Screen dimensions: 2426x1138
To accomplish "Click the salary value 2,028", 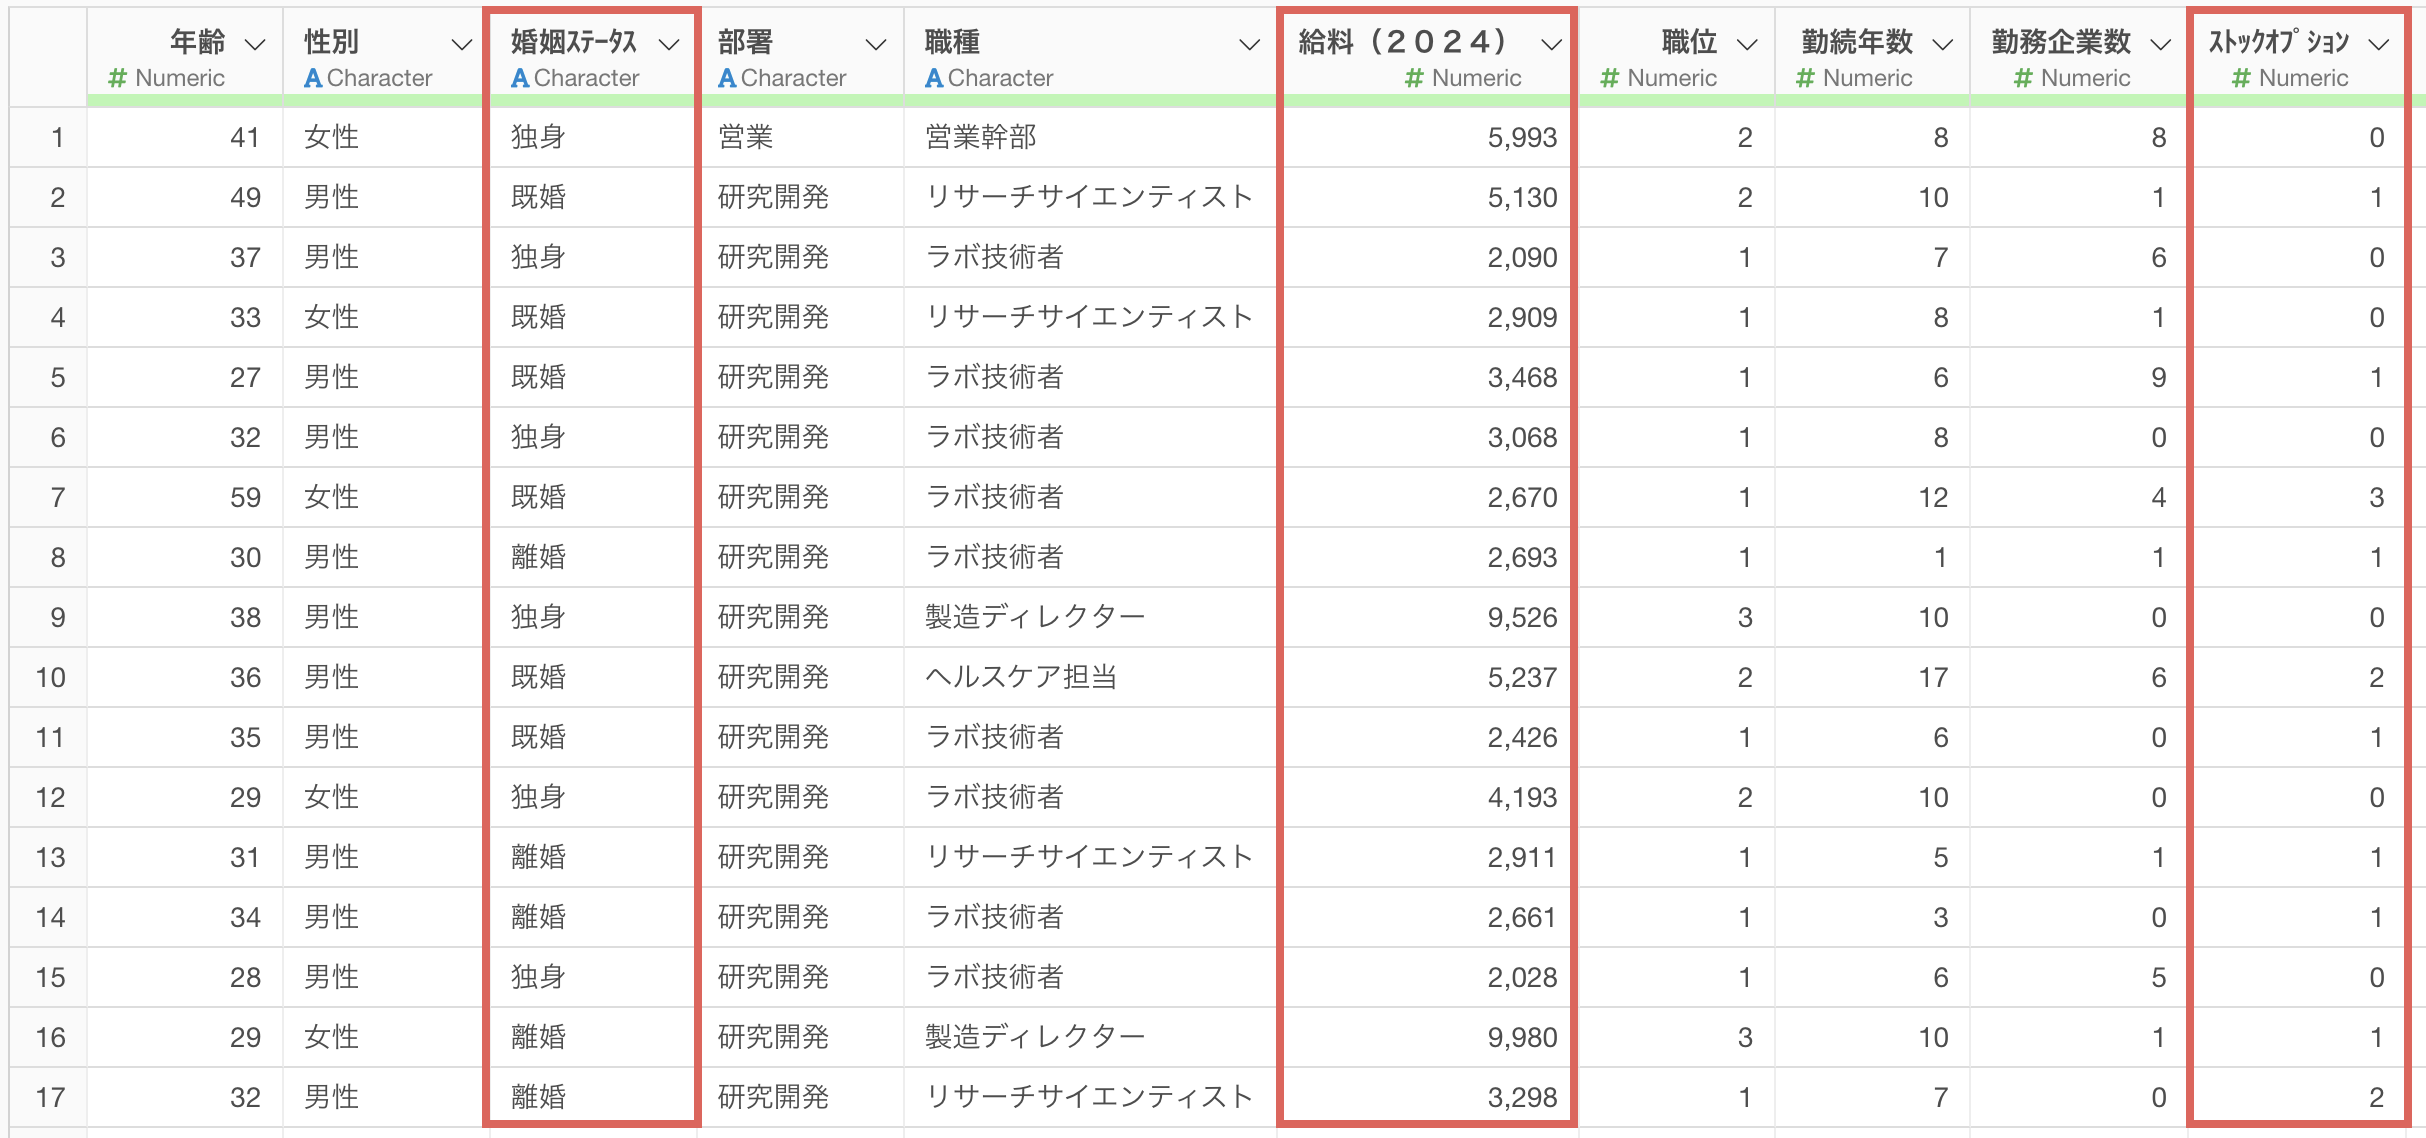I will click(x=1521, y=978).
